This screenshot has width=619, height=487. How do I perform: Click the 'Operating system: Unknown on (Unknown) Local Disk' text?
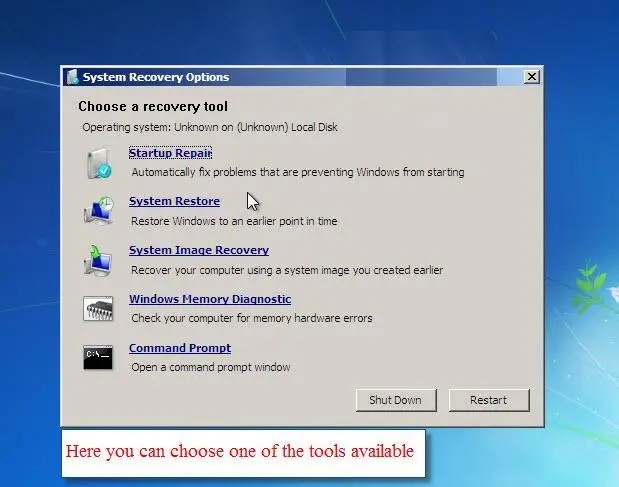(210, 127)
